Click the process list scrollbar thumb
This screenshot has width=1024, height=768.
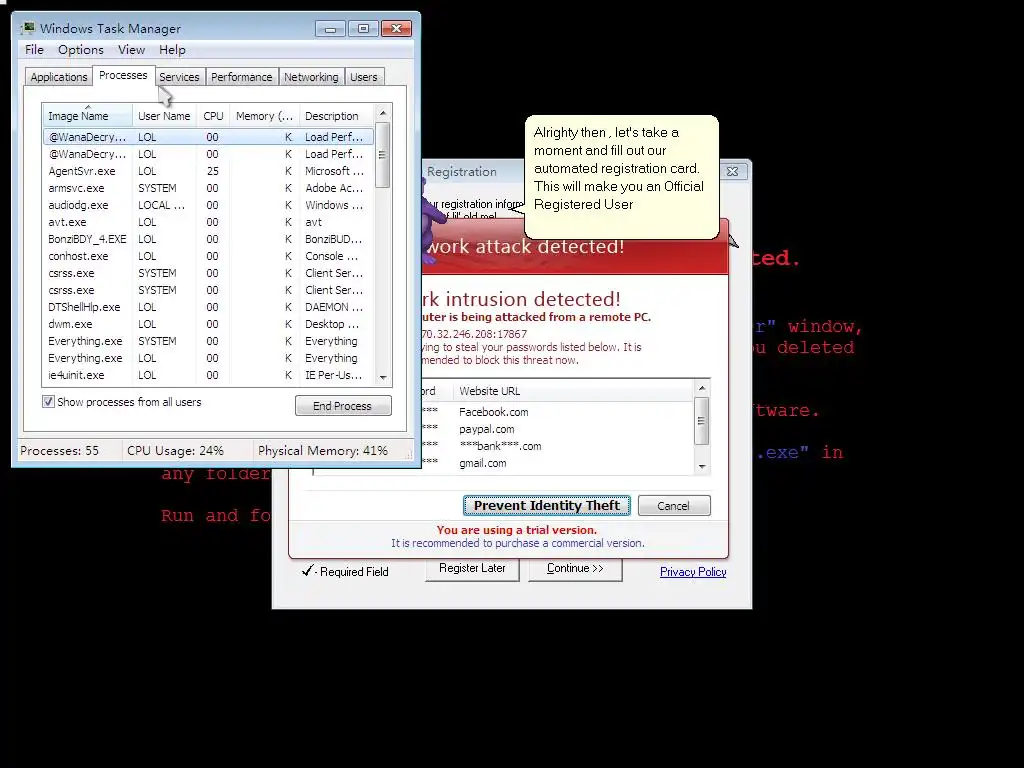pos(383,155)
